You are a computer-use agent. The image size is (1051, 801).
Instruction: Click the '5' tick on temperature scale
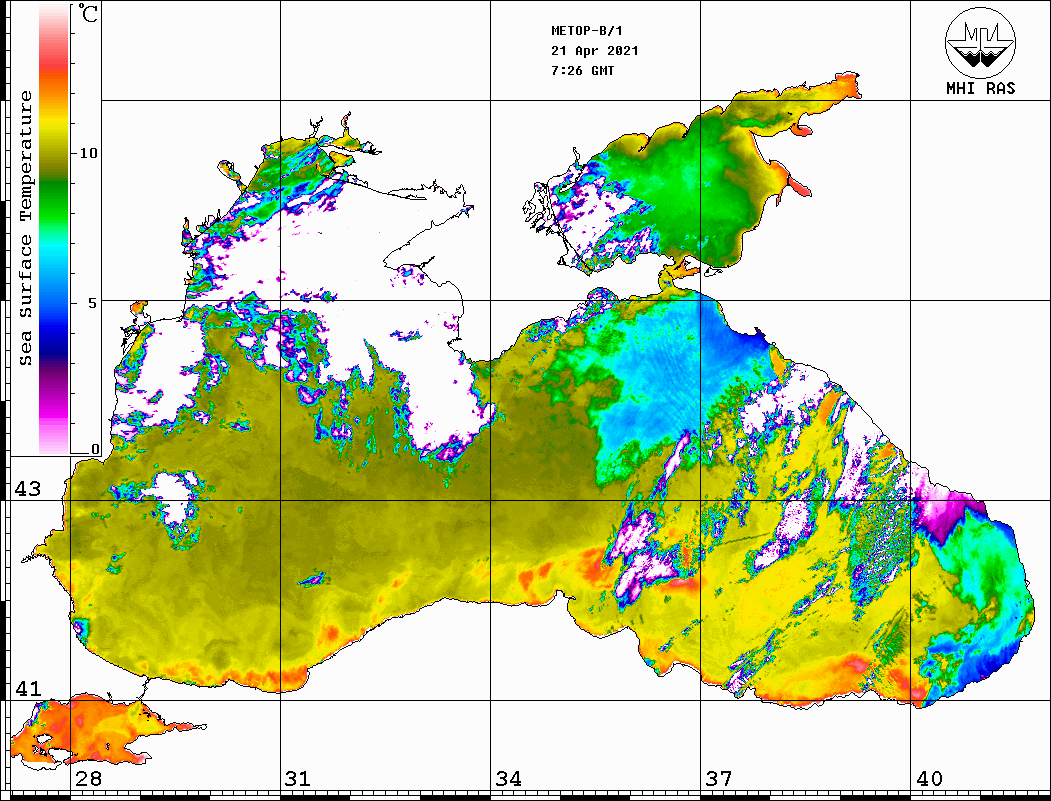pyautogui.click(x=93, y=302)
